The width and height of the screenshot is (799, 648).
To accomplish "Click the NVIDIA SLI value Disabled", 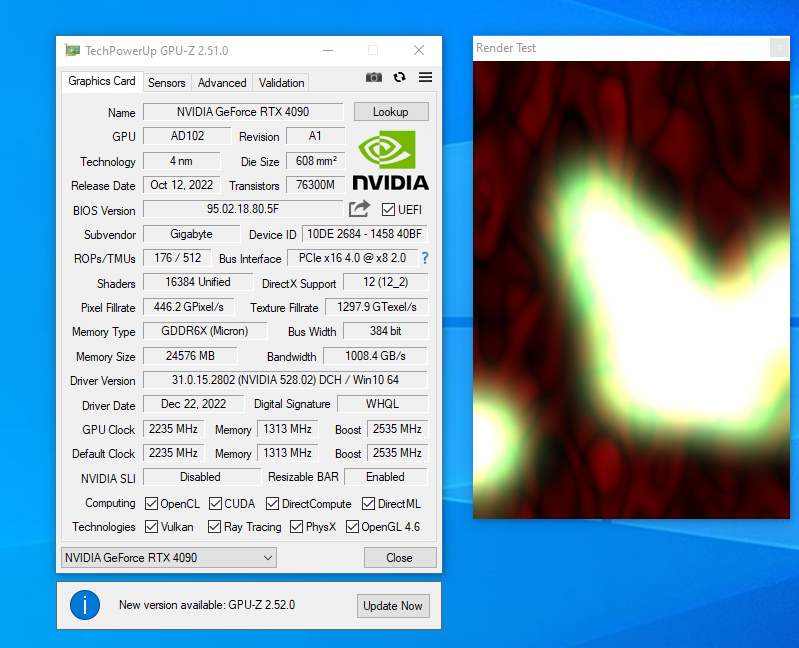I will tap(200, 477).
